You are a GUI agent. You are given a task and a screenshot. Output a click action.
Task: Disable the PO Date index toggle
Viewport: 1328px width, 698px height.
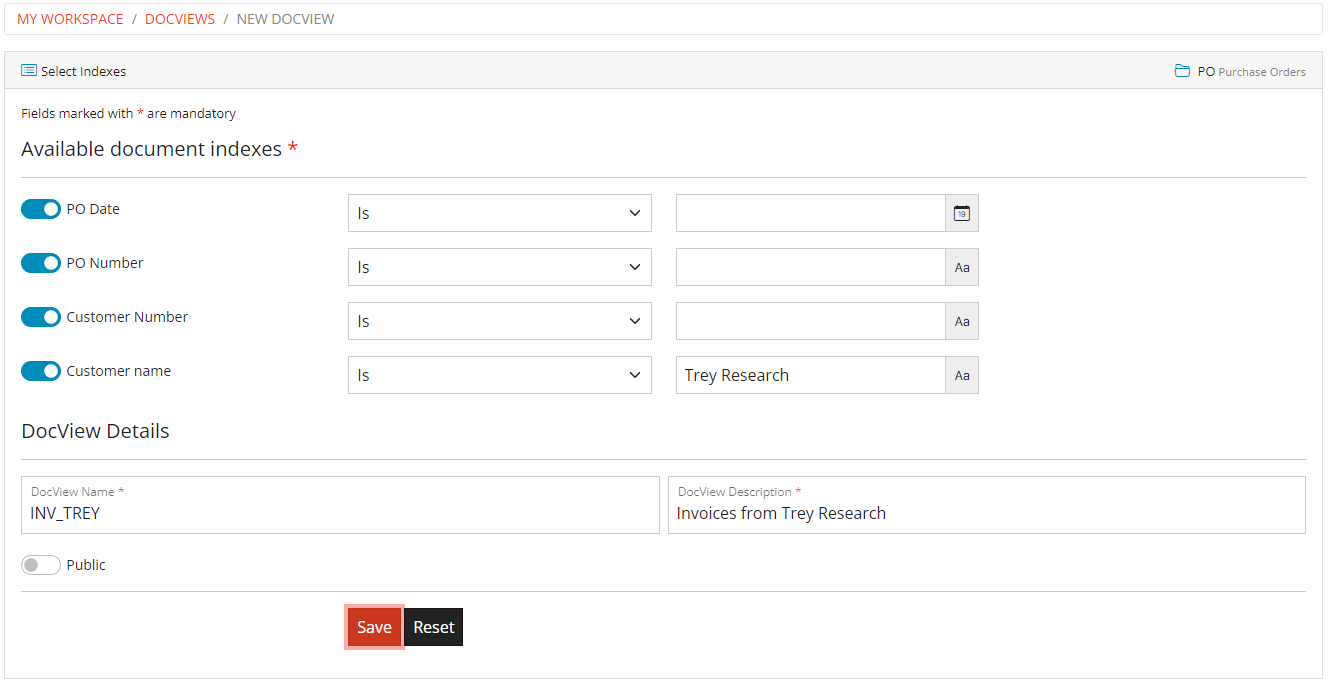(41, 209)
